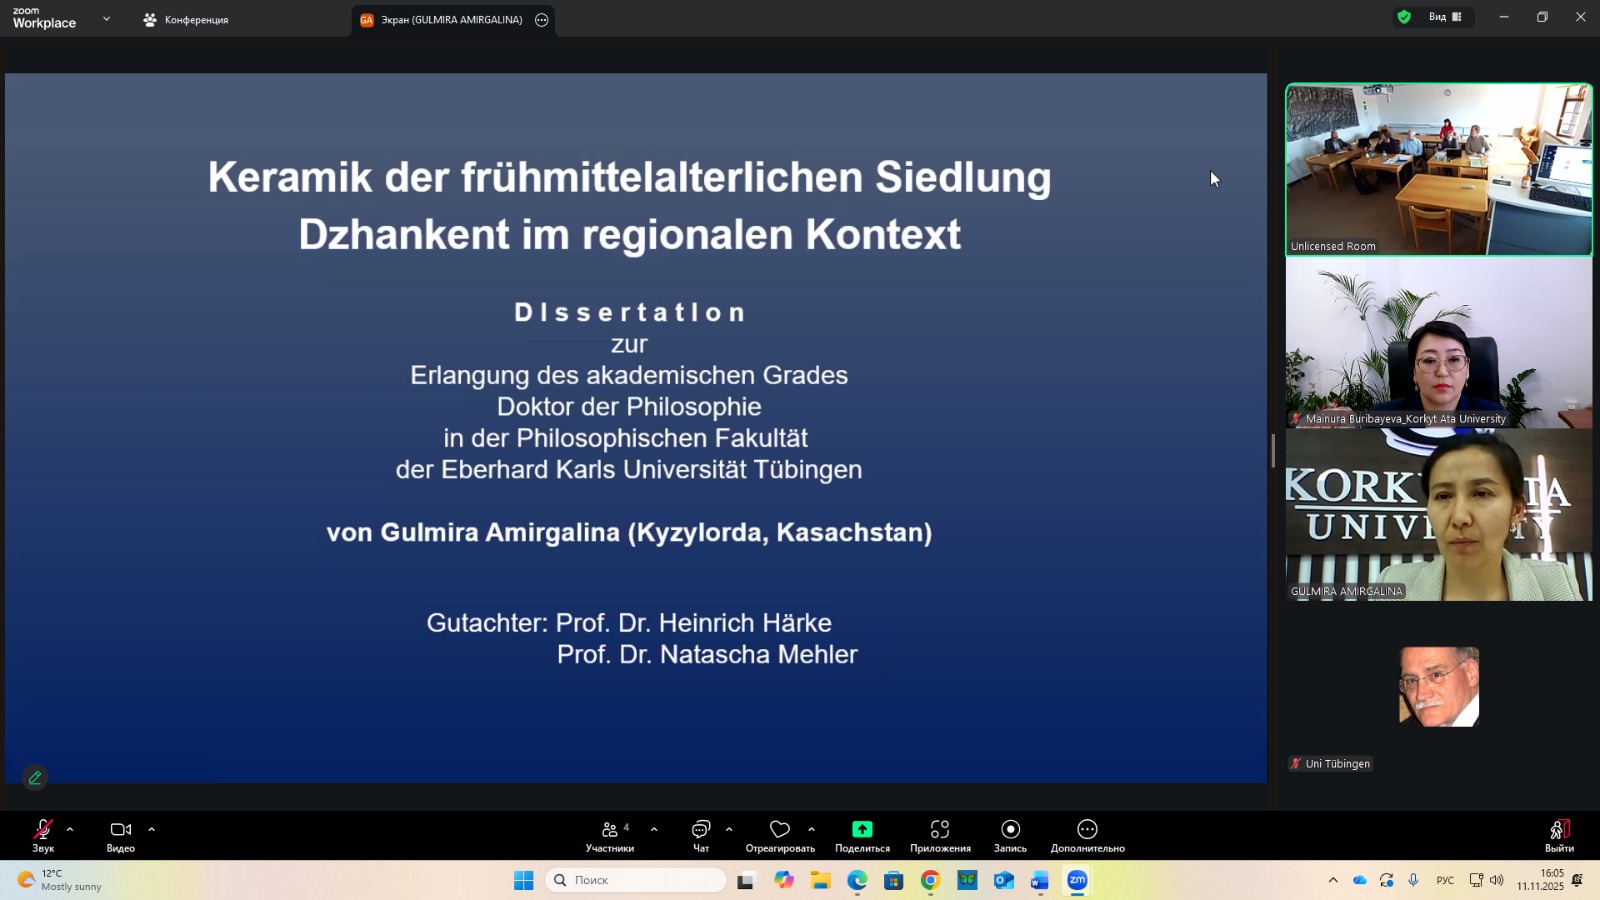This screenshot has width=1600, height=900.
Task: Click the green encryption shield icon
Action: coord(1404,17)
